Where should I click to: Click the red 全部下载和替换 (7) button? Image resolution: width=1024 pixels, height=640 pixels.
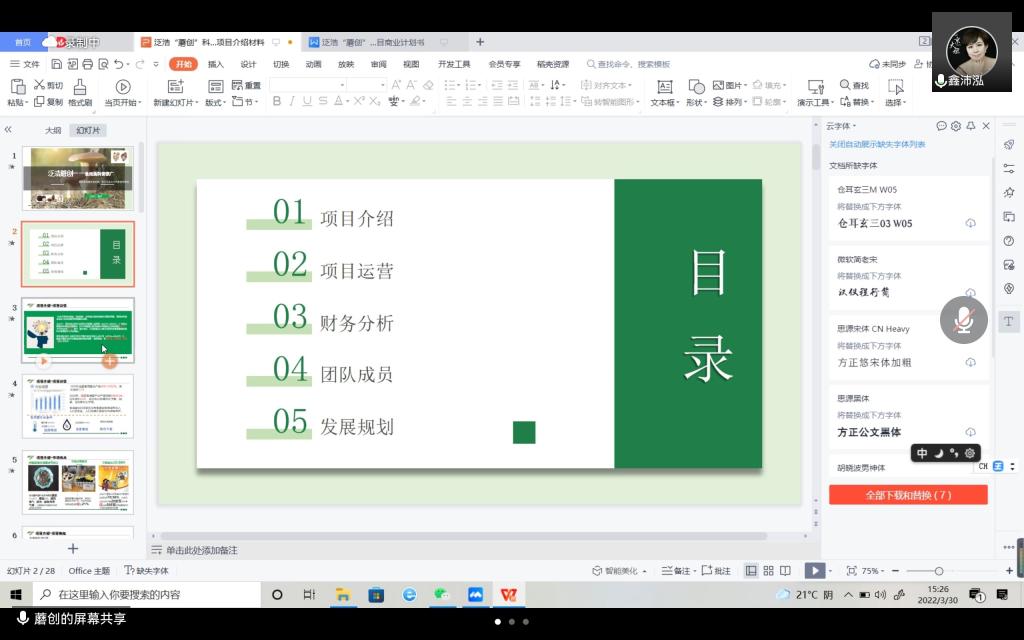click(908, 495)
